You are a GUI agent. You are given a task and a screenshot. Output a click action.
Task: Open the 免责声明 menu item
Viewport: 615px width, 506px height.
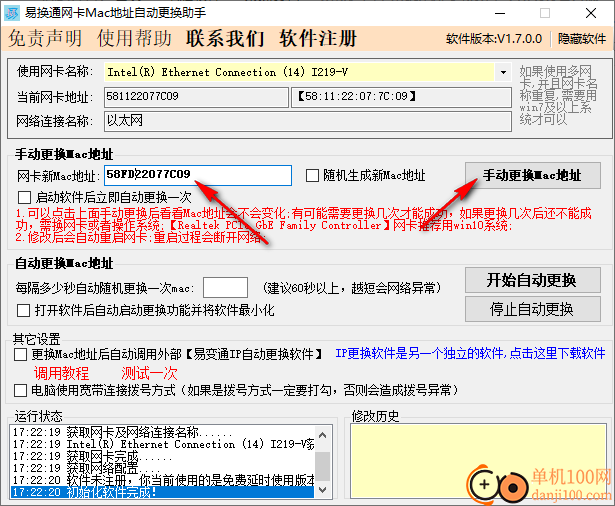coord(45,38)
